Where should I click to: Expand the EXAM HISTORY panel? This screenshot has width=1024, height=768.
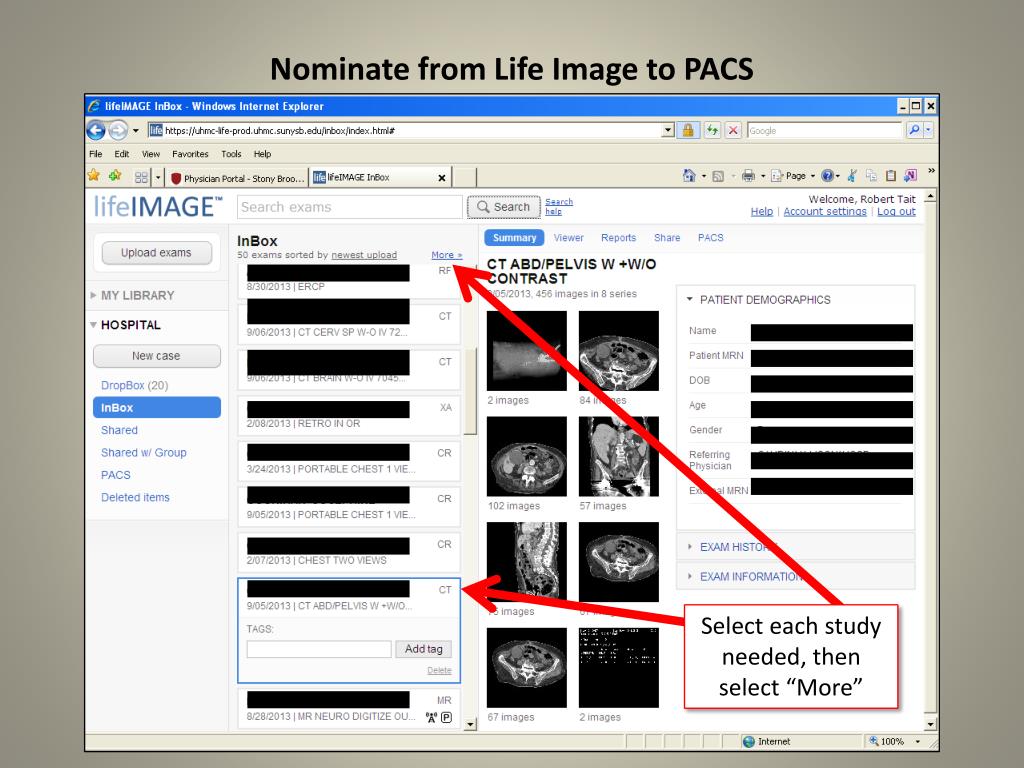point(689,547)
